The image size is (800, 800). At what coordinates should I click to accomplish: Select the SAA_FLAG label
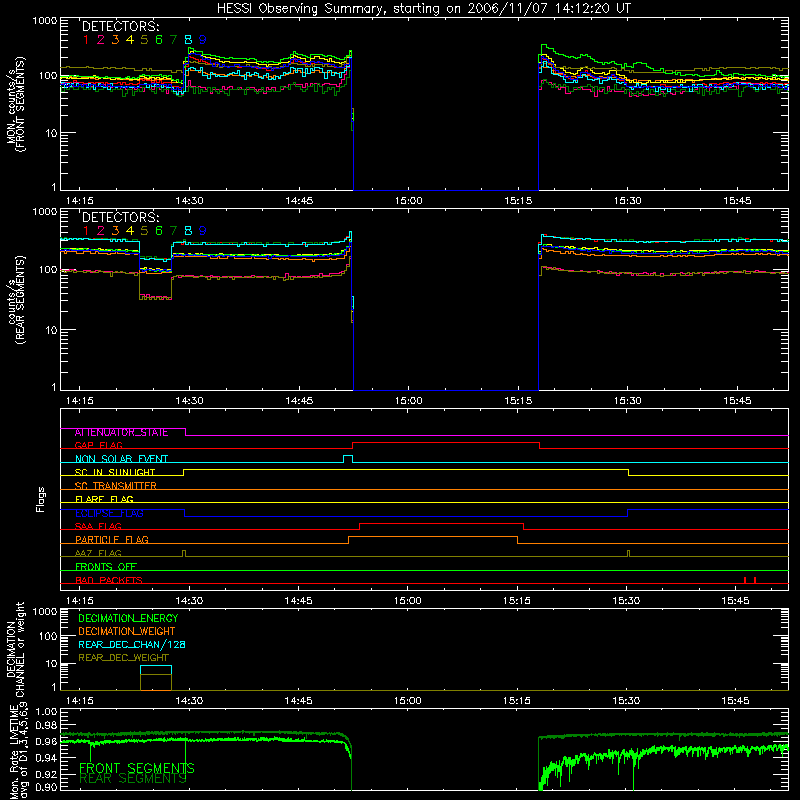(x=98, y=526)
